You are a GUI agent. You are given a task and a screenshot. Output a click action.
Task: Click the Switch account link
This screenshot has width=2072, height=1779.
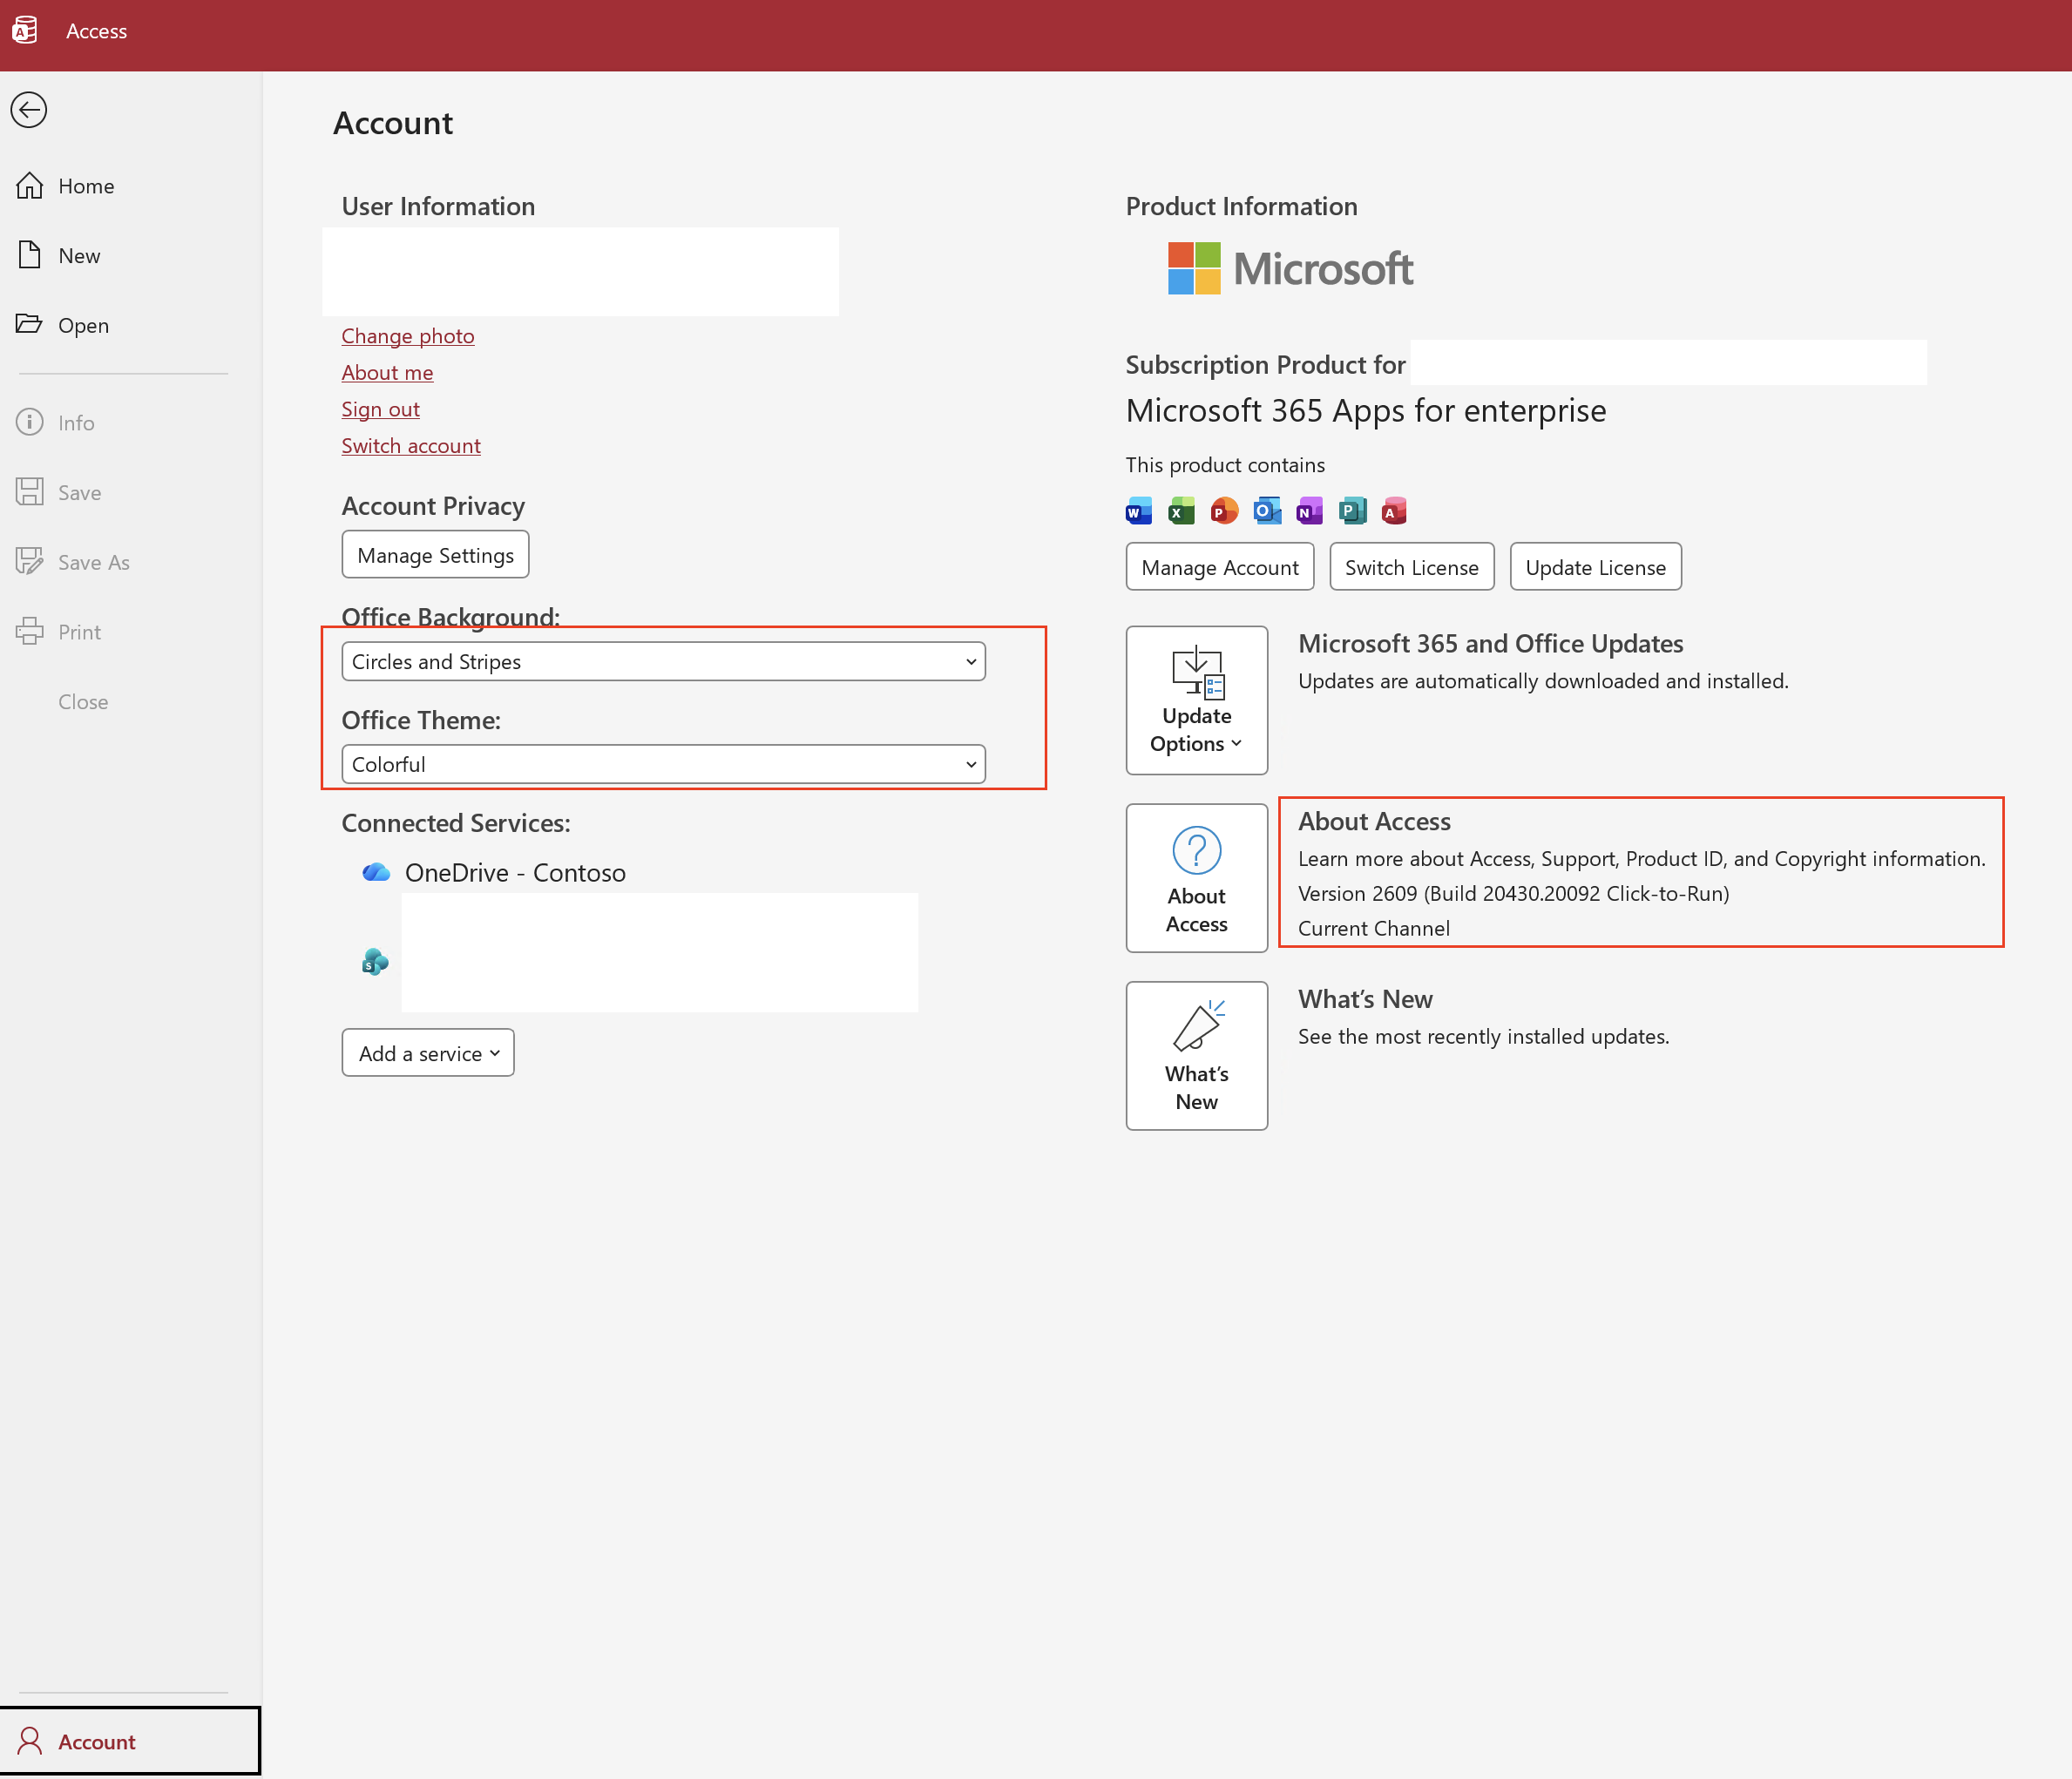pyautogui.click(x=411, y=446)
